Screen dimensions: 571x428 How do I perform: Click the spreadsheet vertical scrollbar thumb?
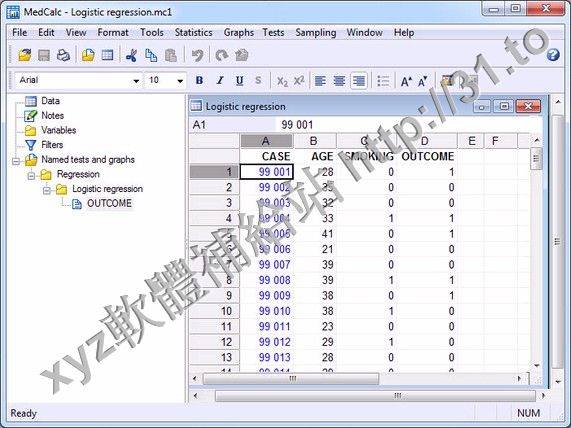pos(536,158)
